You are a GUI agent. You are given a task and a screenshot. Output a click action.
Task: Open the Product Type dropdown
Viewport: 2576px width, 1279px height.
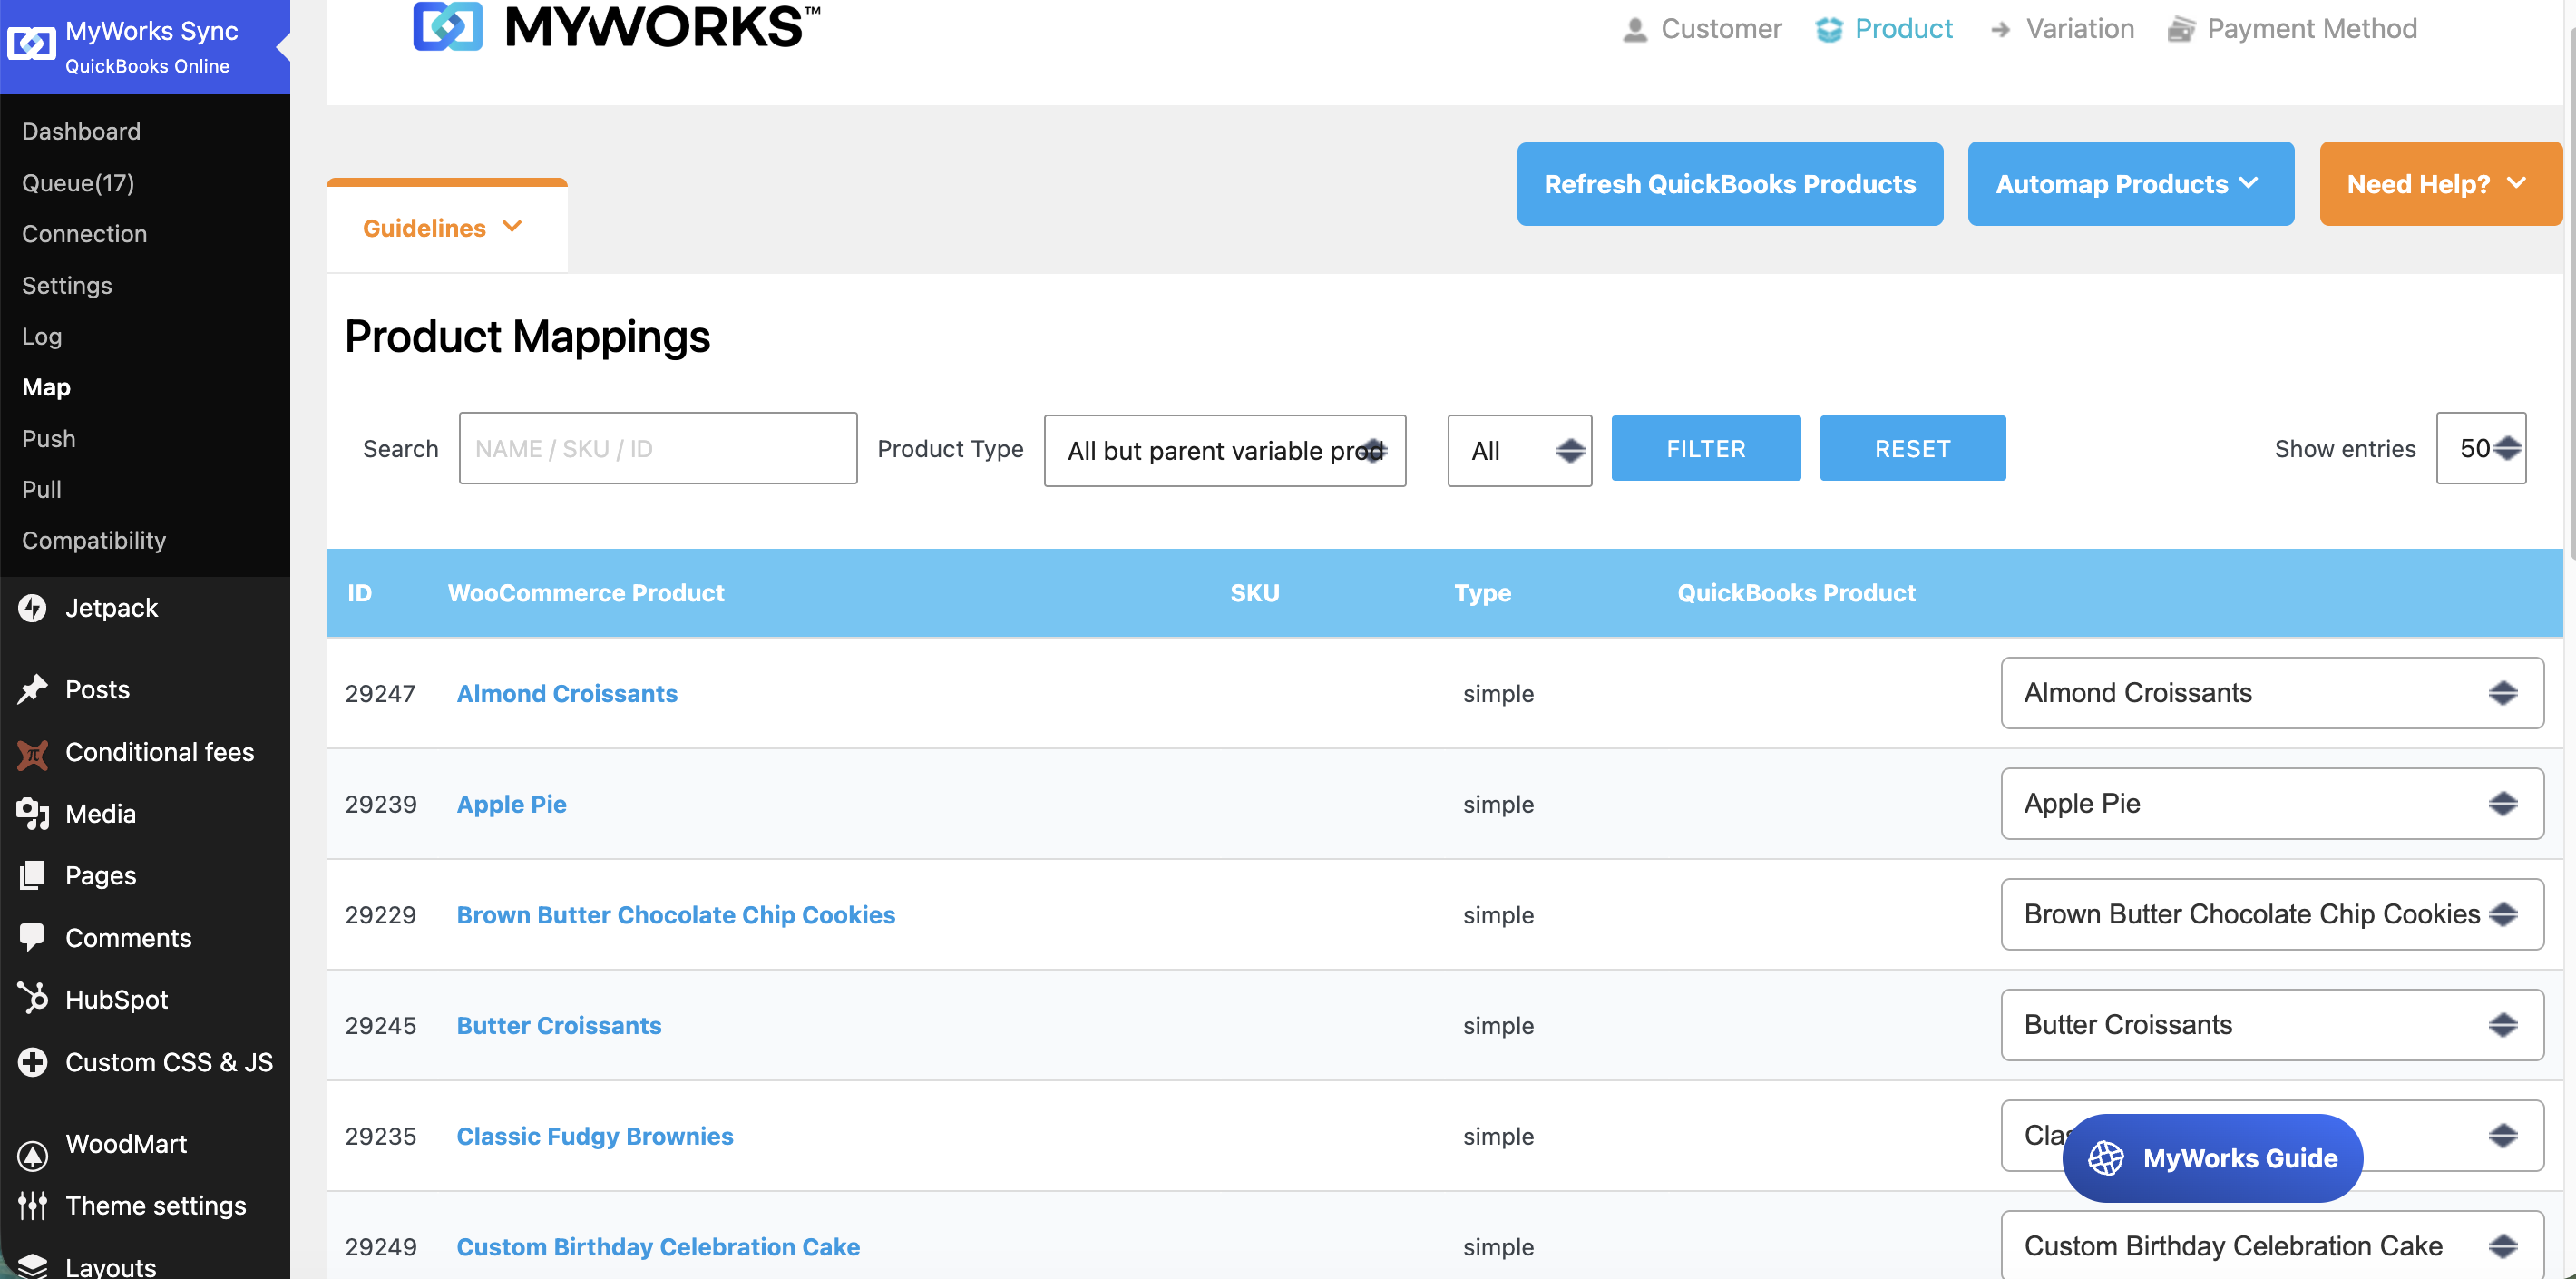(x=1225, y=450)
